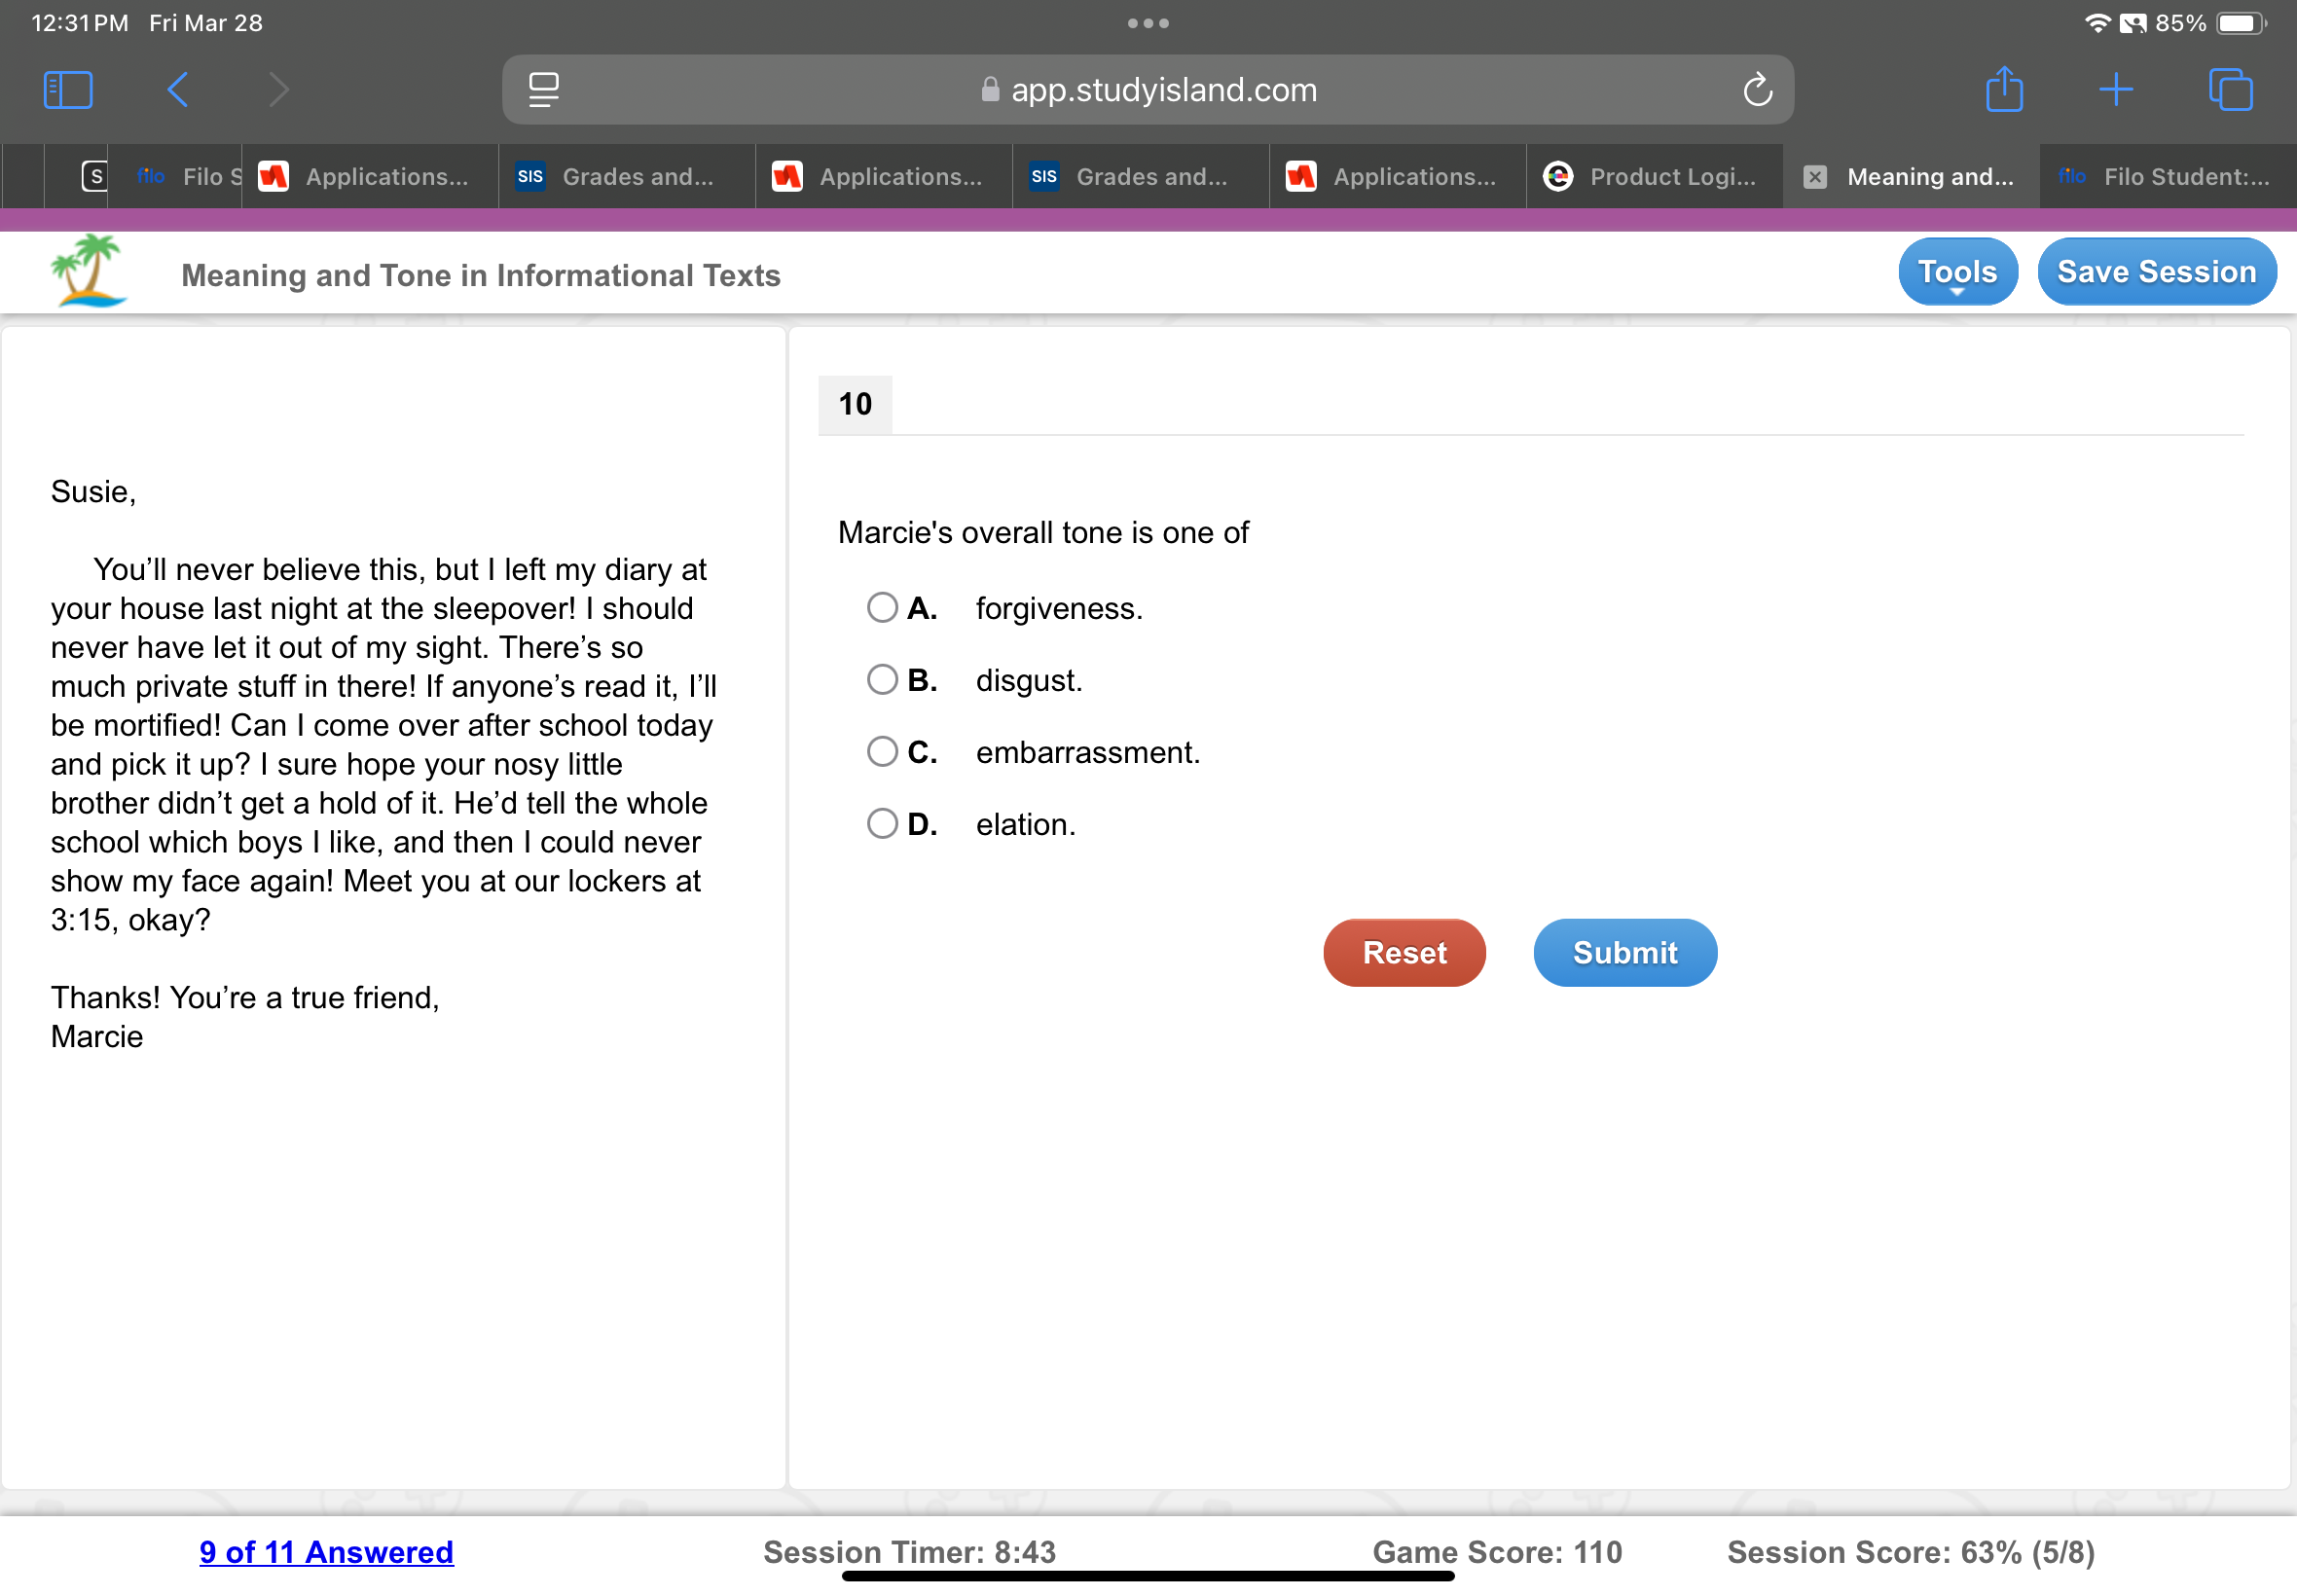Choose answer D, elation

882,824
